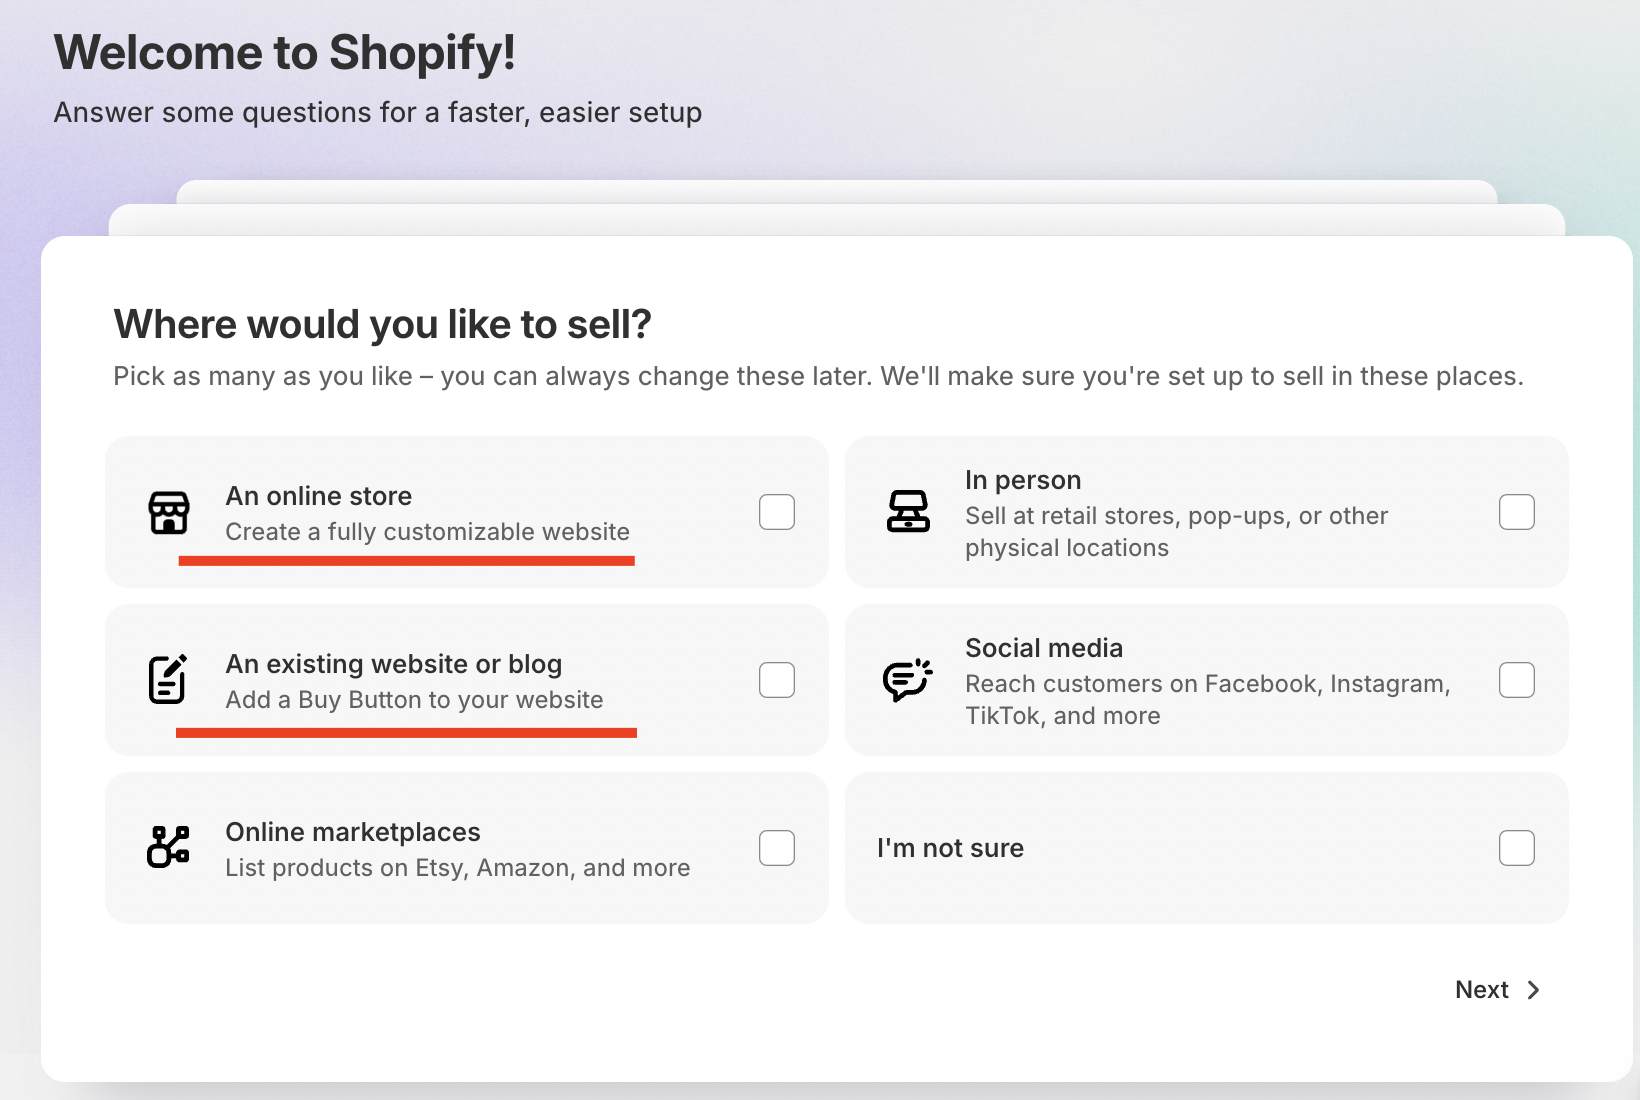The width and height of the screenshot is (1640, 1100).
Task: Click the Online marketplaces network icon
Action: [x=168, y=846]
